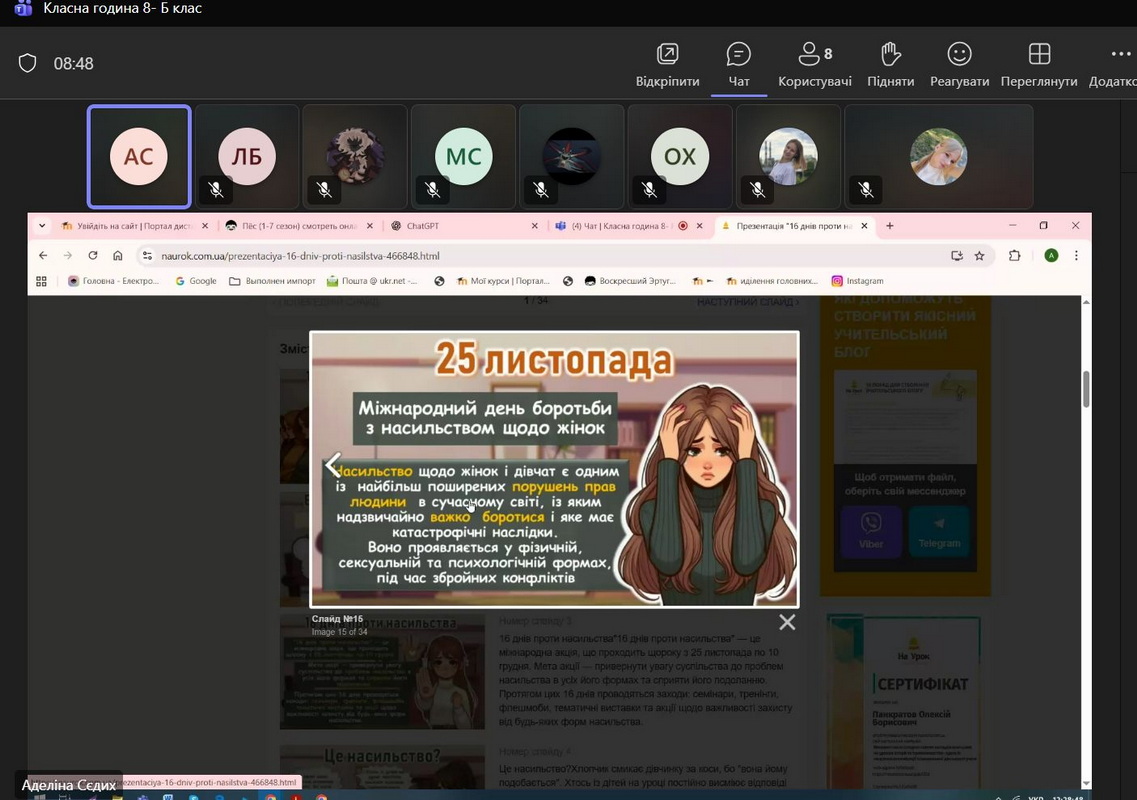
Task: Select the АС participant tile
Action: tap(139, 156)
